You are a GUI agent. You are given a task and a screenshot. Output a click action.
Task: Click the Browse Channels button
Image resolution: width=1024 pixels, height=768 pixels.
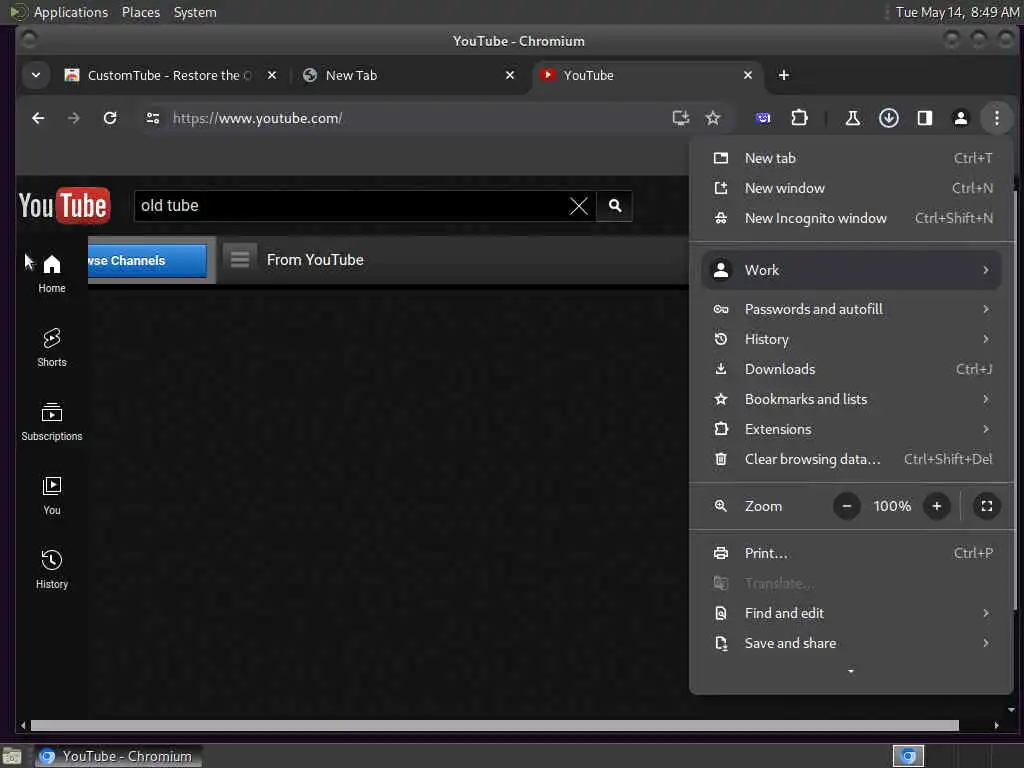point(147,261)
